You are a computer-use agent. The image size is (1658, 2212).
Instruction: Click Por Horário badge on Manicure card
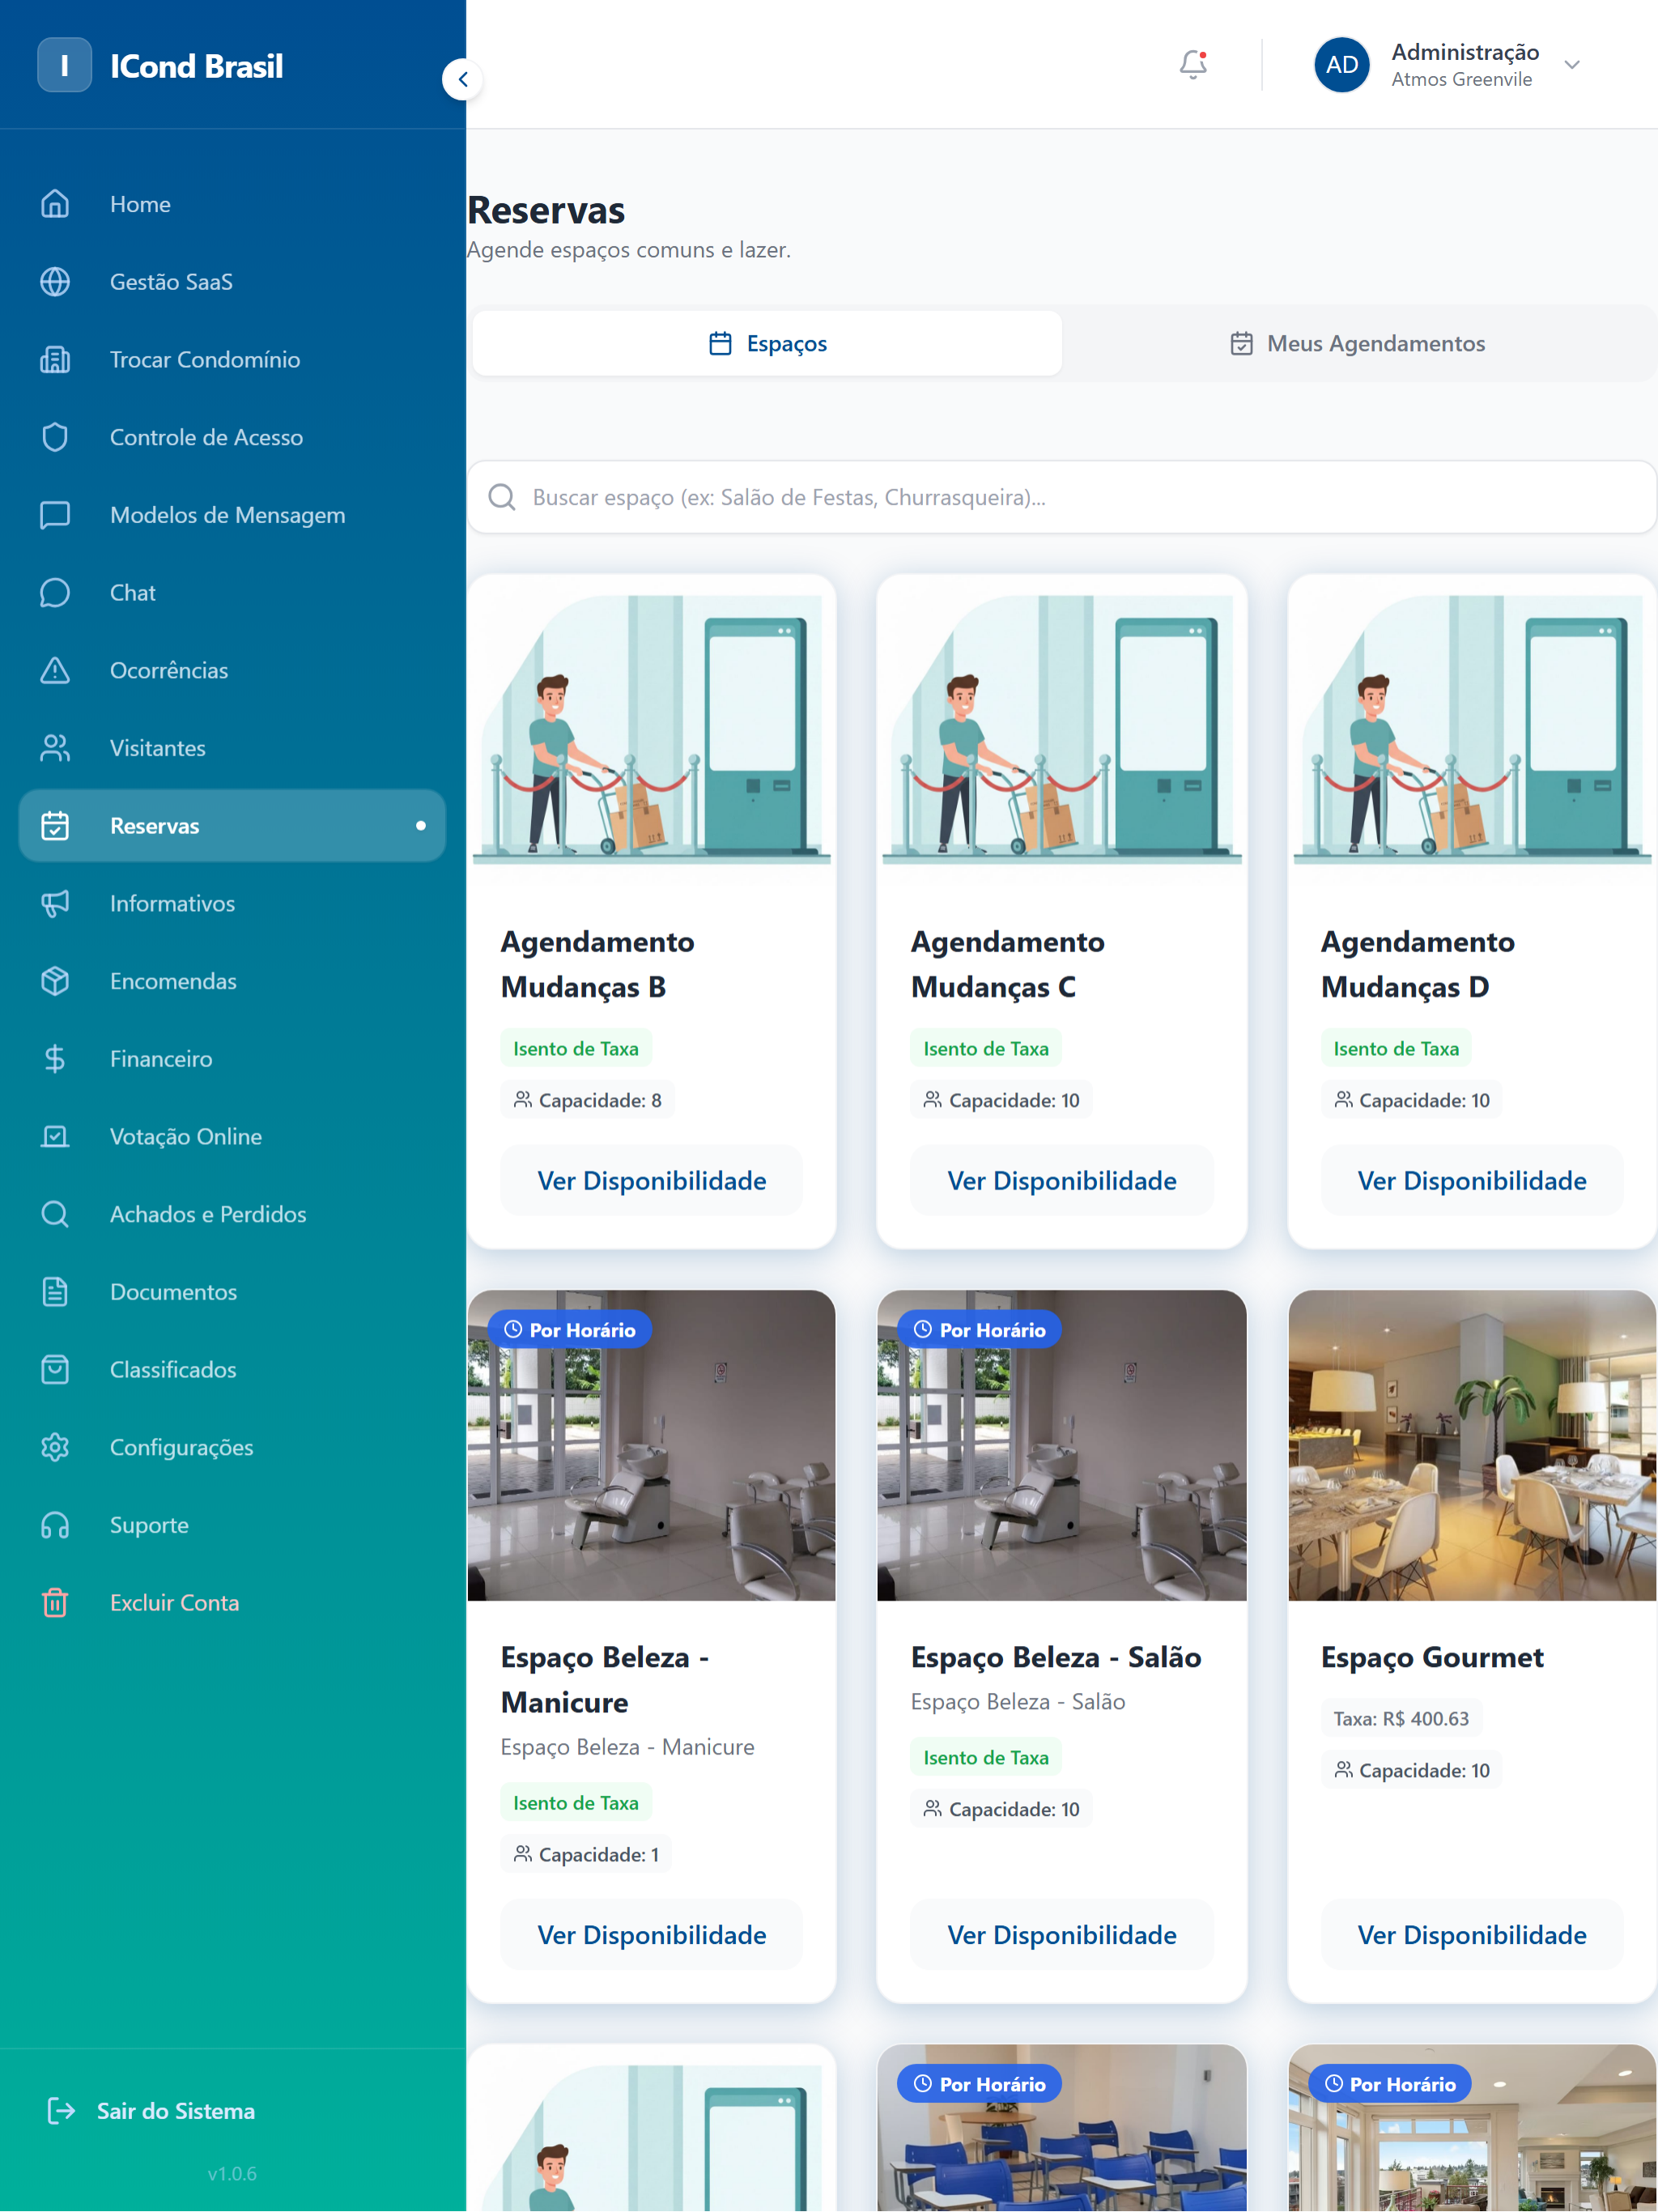570,1330
